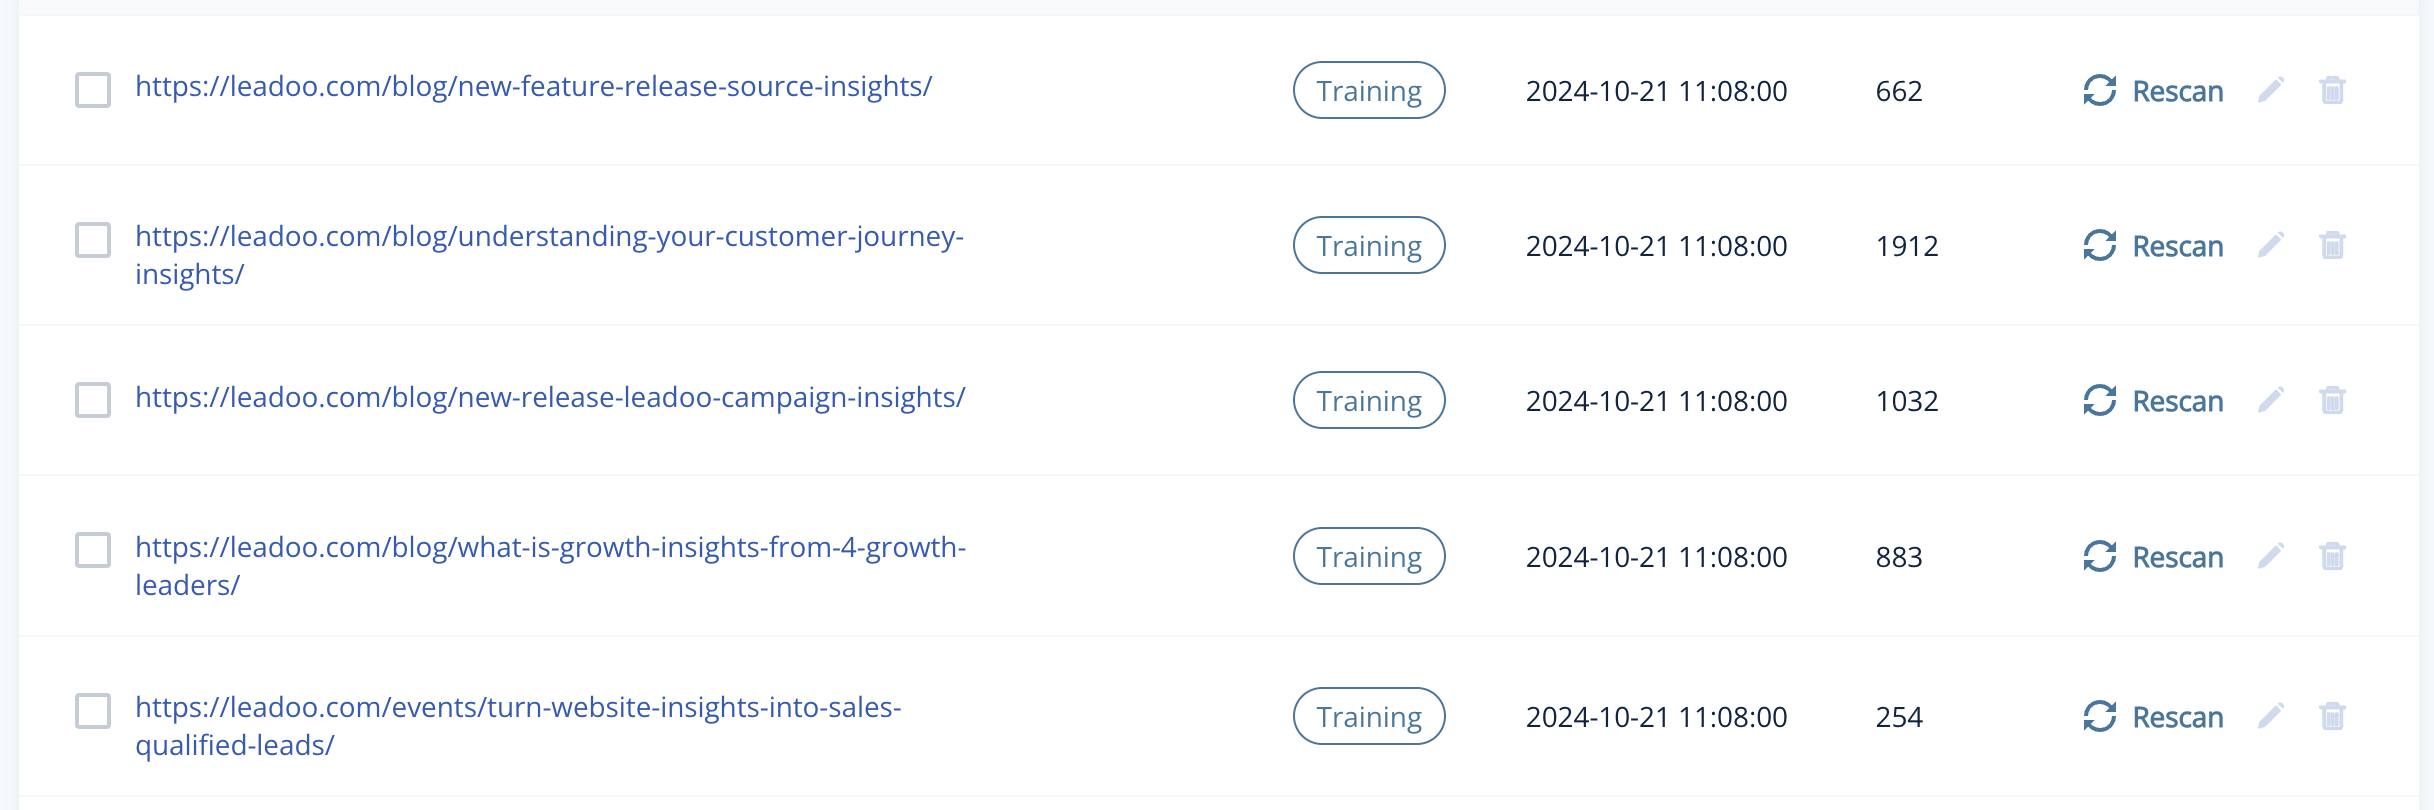
Task: Click the edit pencil icon for understanding-your-customer-journey-insights
Action: (x=2271, y=245)
